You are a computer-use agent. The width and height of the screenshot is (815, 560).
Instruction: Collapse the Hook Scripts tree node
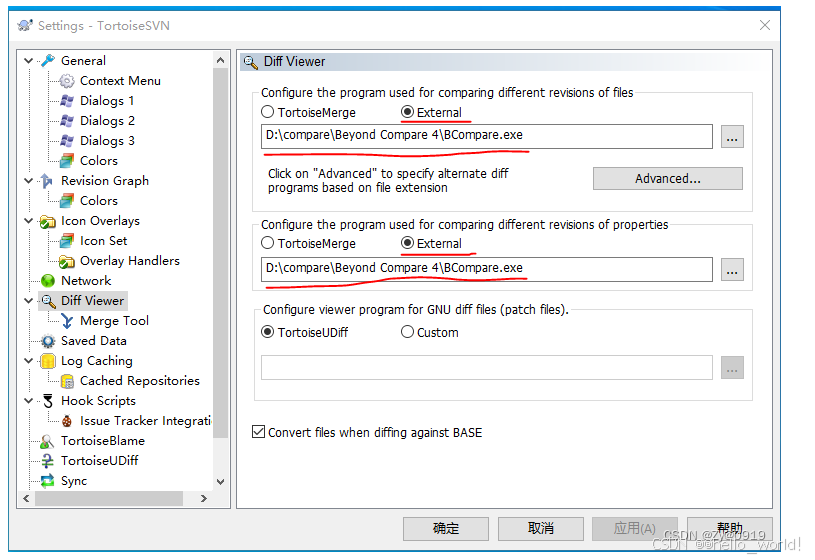pos(29,401)
